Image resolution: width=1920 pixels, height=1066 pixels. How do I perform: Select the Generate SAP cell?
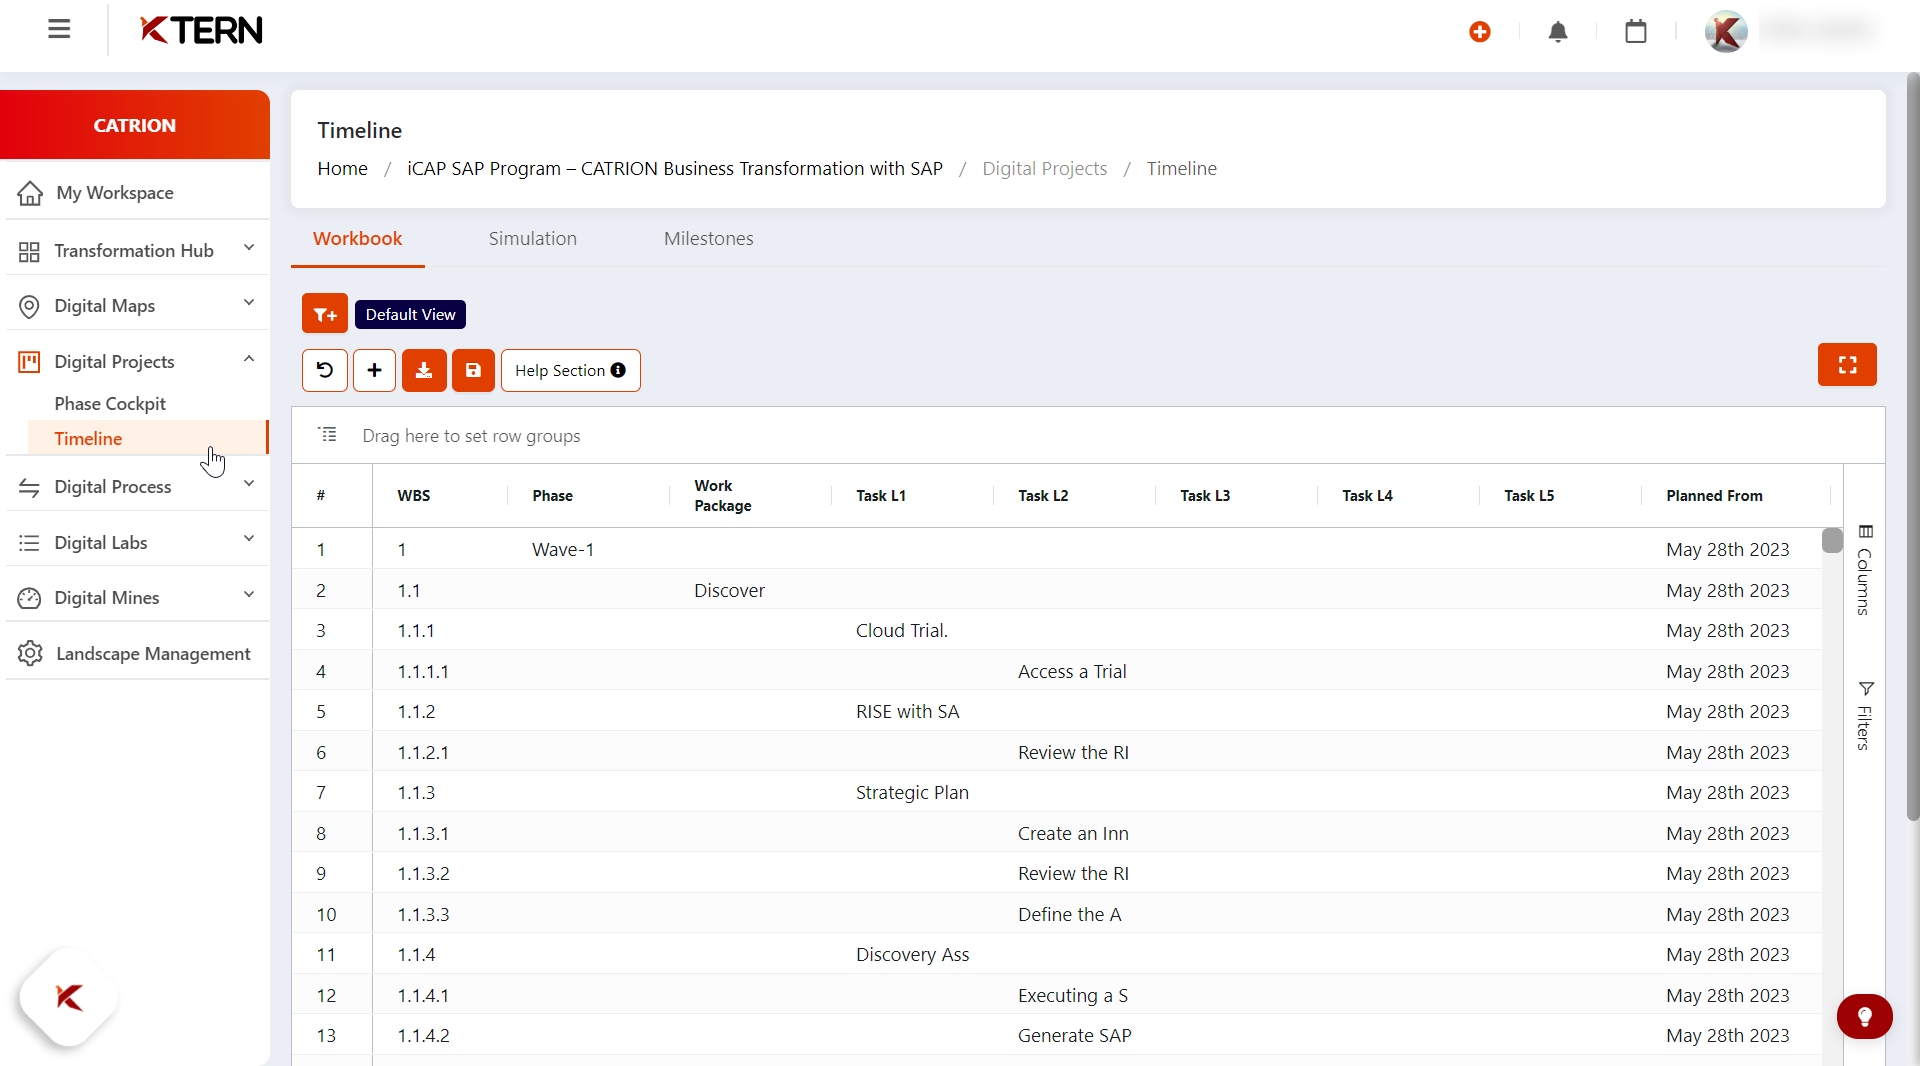coord(1075,1036)
